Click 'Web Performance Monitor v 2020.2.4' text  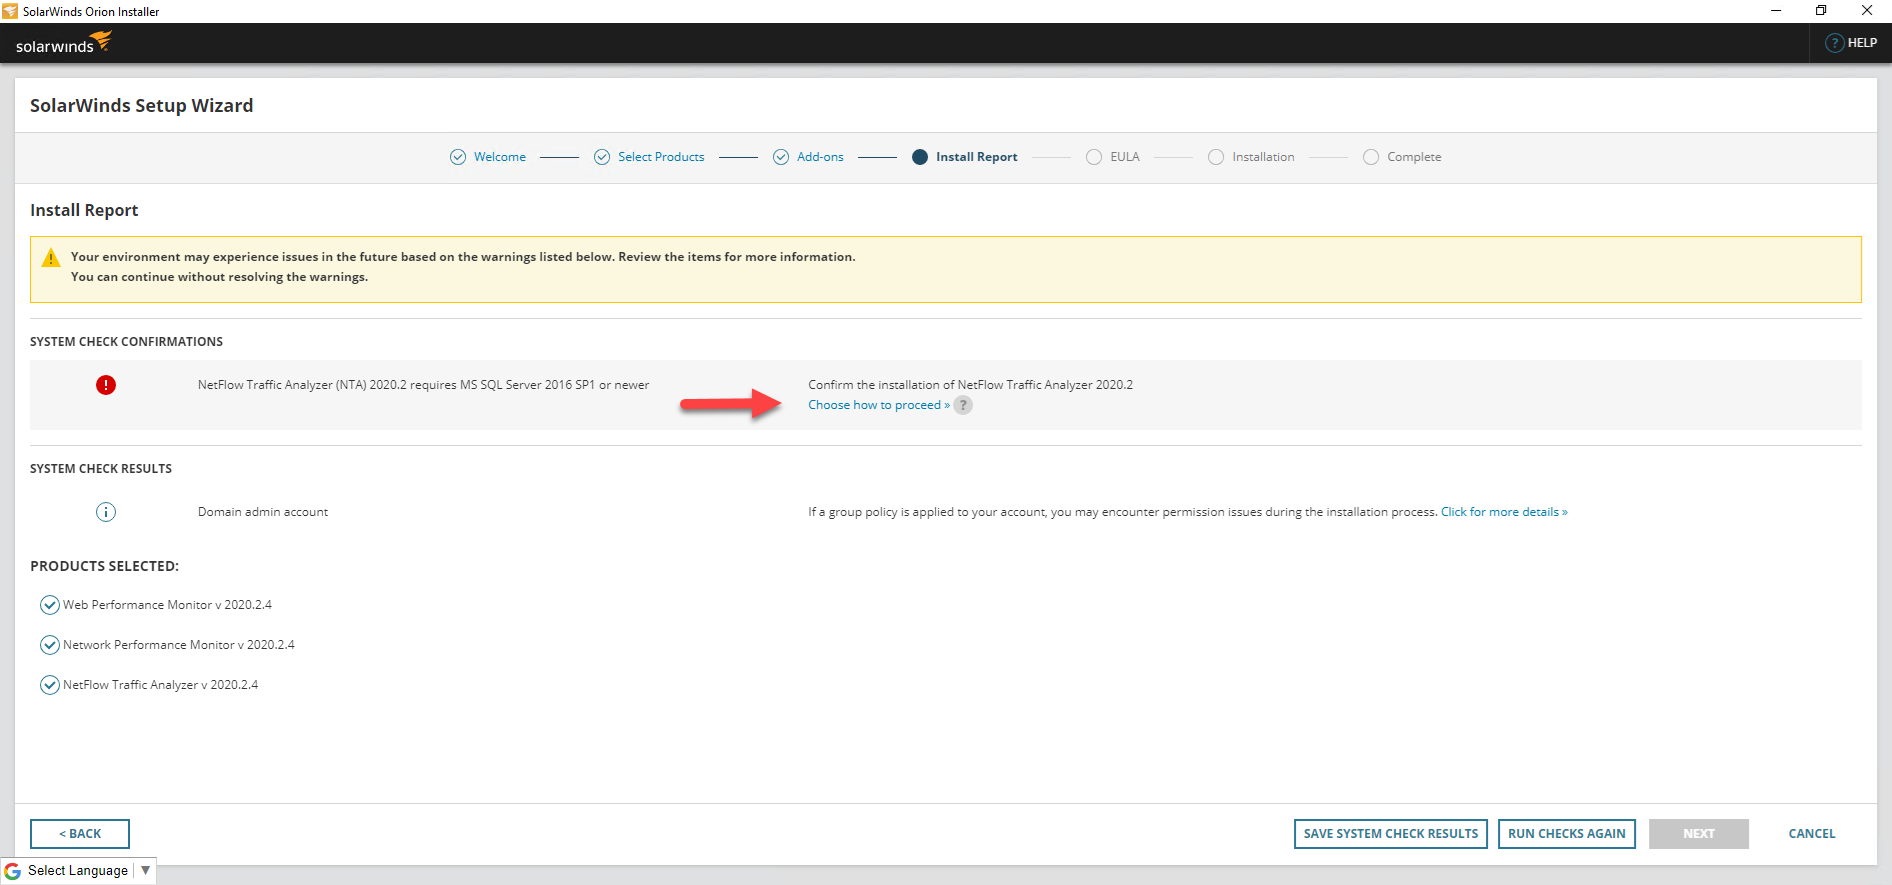click(167, 605)
